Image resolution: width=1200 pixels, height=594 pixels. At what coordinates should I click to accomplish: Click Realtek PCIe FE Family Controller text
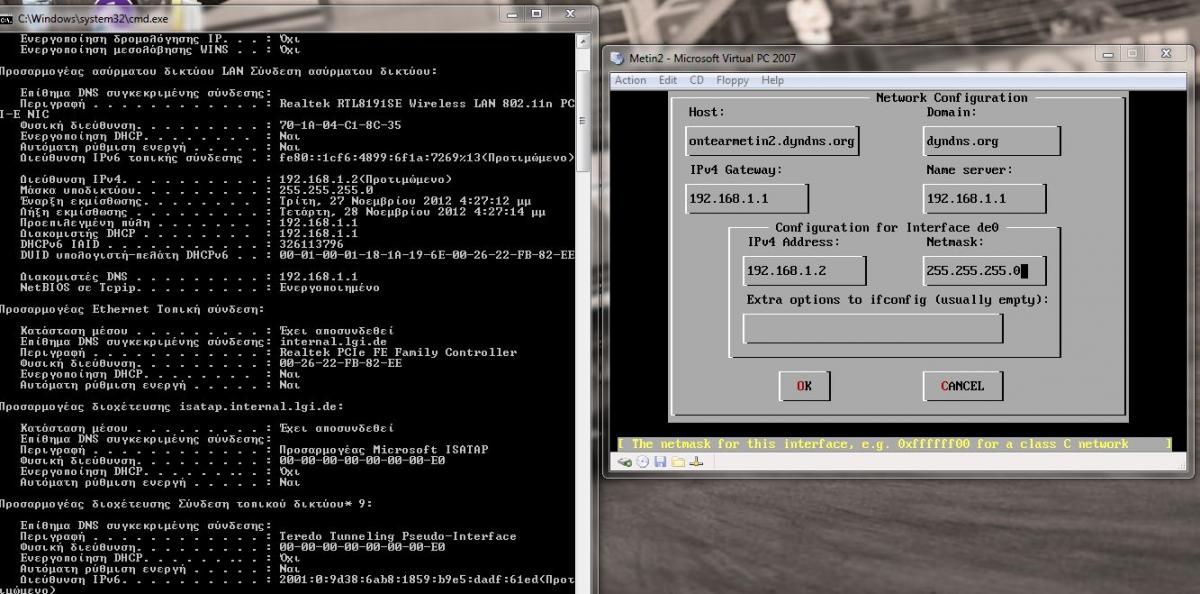(x=398, y=352)
